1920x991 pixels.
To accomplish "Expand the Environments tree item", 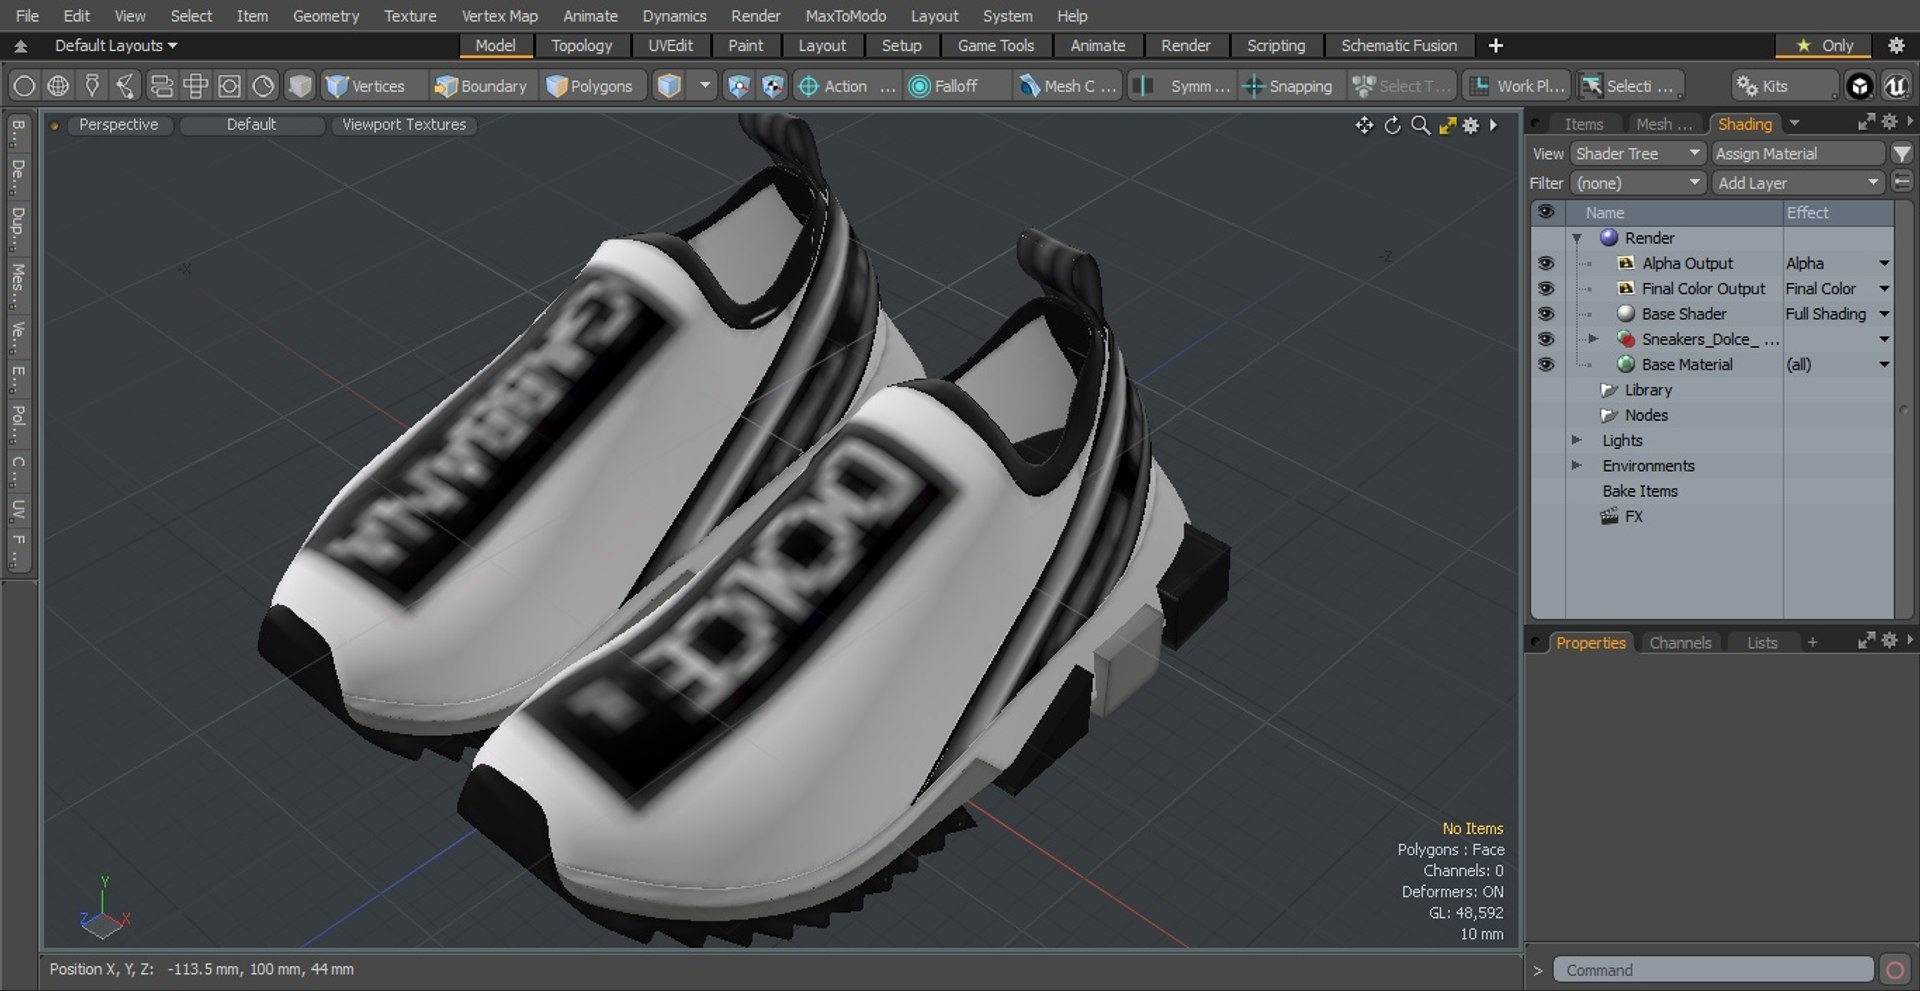I will (x=1577, y=466).
